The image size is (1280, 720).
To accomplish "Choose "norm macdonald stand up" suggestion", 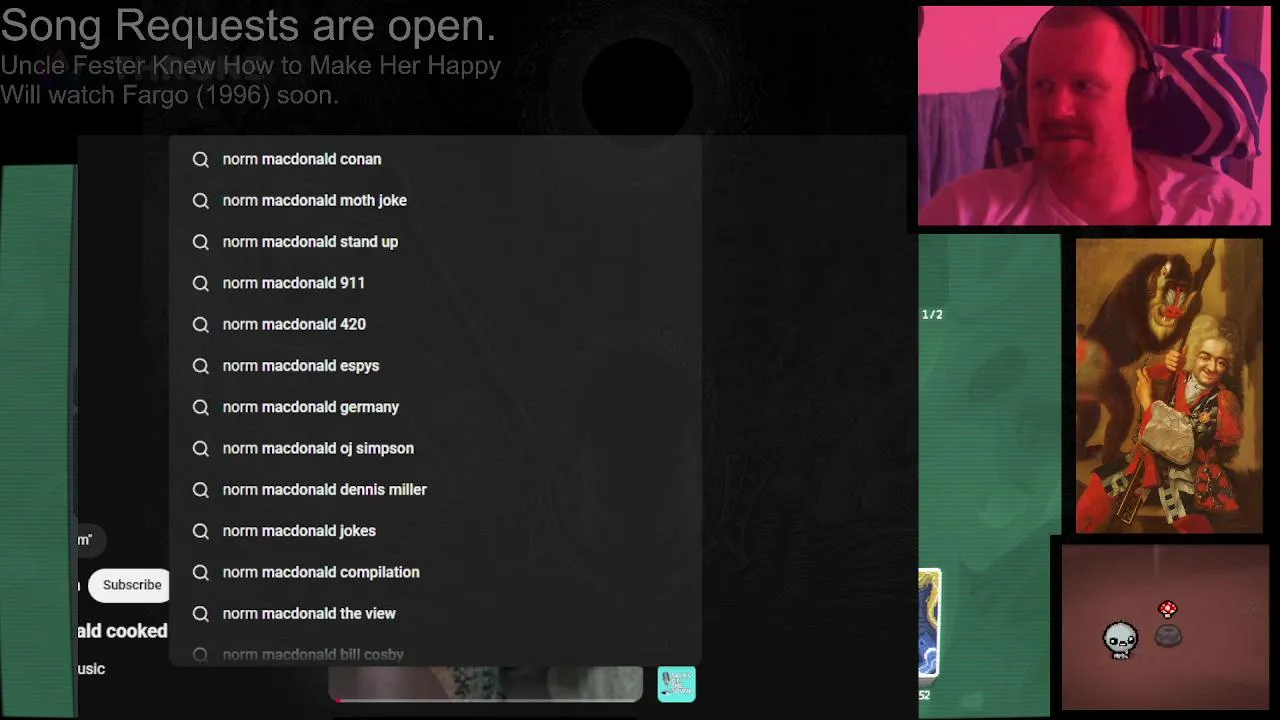I will coord(435,242).
